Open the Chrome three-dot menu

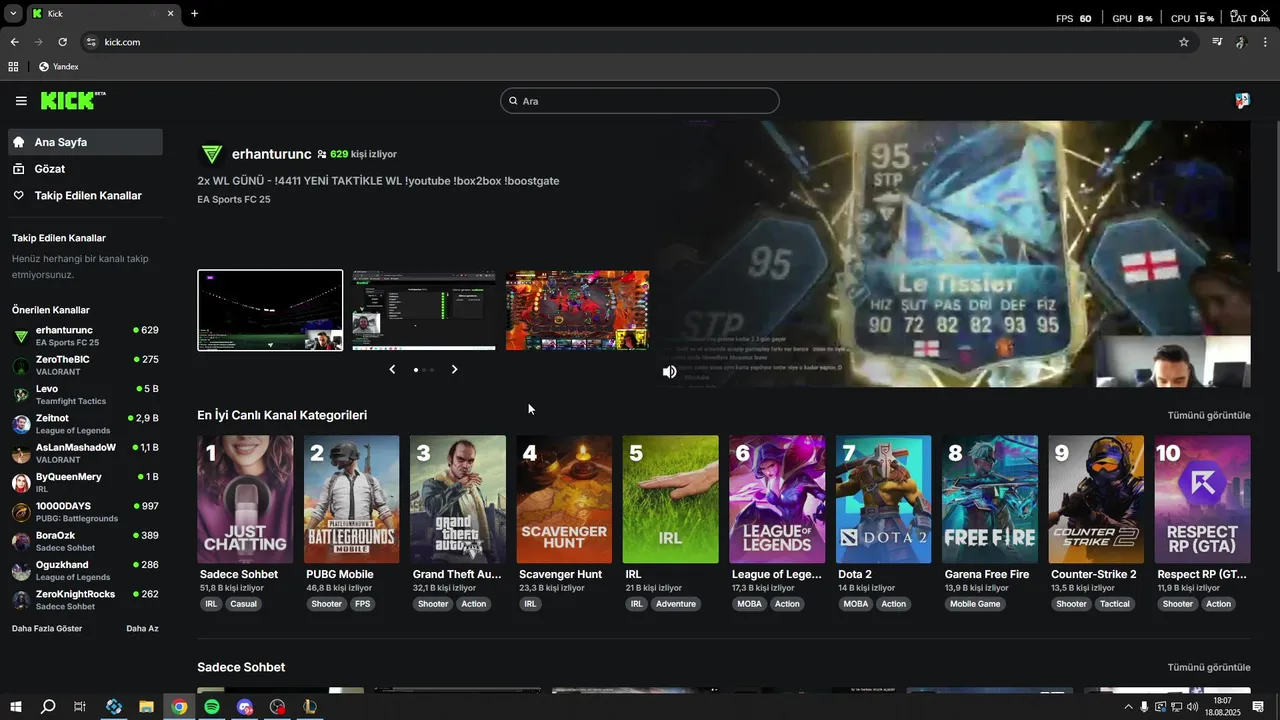click(x=1265, y=42)
